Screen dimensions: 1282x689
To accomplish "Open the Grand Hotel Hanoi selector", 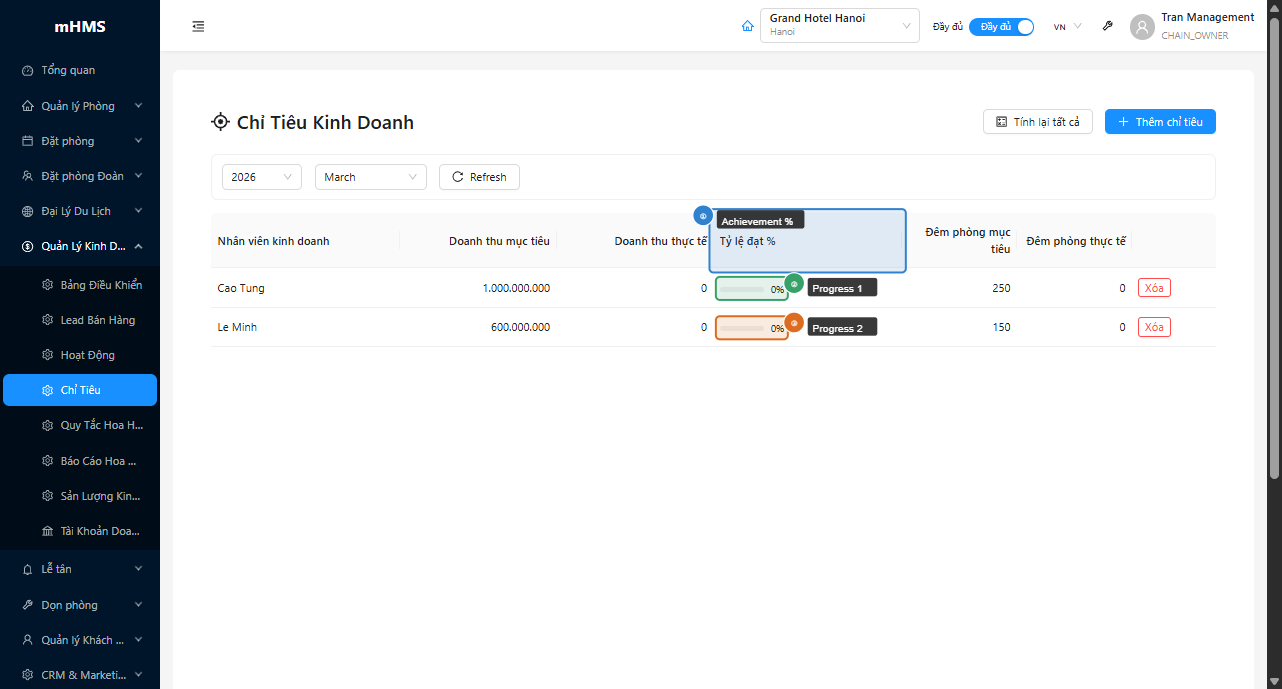I will pyautogui.click(x=839, y=26).
